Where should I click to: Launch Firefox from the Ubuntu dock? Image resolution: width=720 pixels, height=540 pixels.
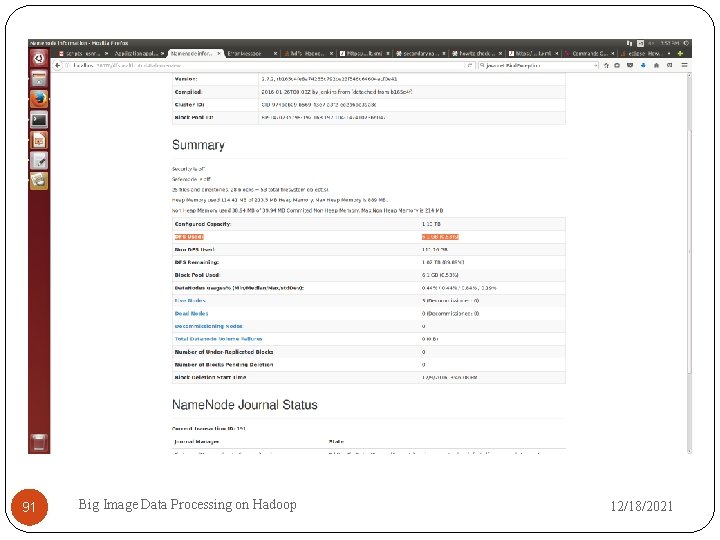pyautogui.click(x=39, y=99)
